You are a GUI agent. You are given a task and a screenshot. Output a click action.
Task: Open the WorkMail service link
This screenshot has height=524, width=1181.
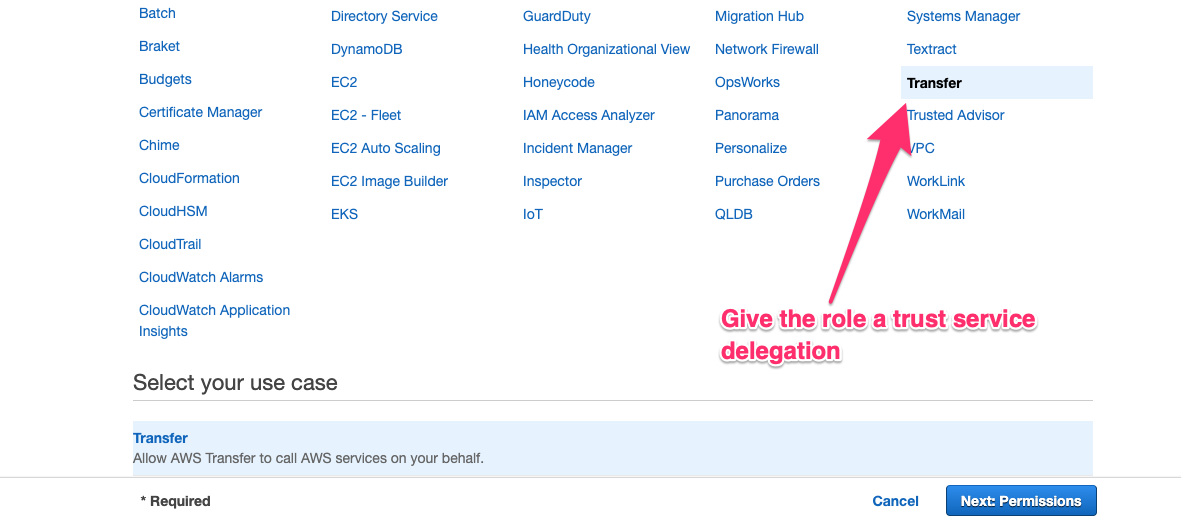click(935, 214)
